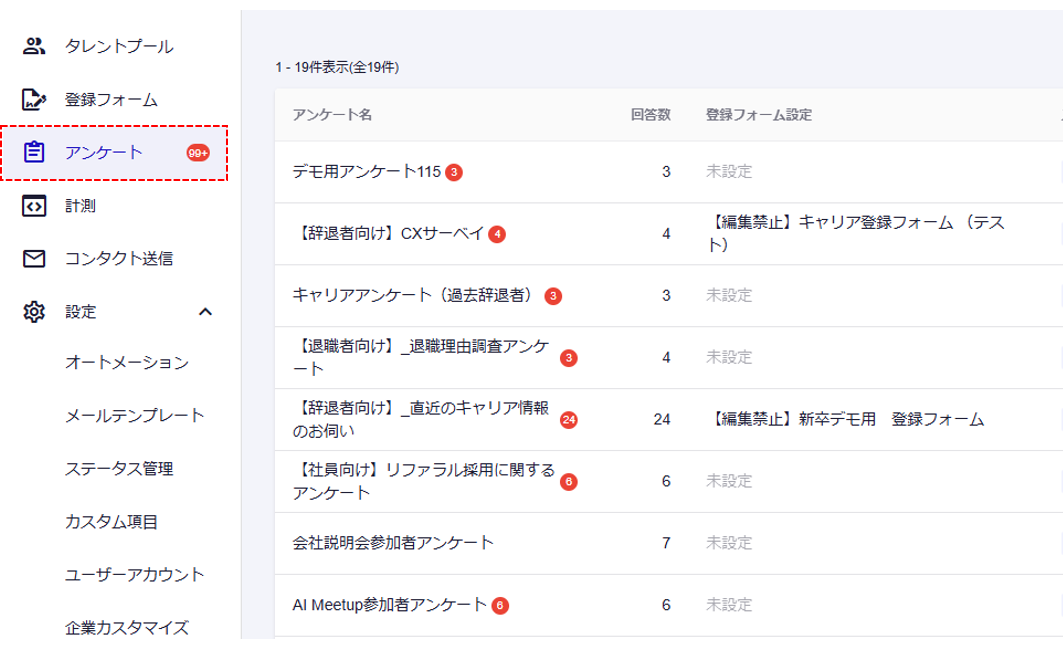Click the red 24 badge in survey list
This screenshot has height=652, width=1063.
[x=569, y=419]
